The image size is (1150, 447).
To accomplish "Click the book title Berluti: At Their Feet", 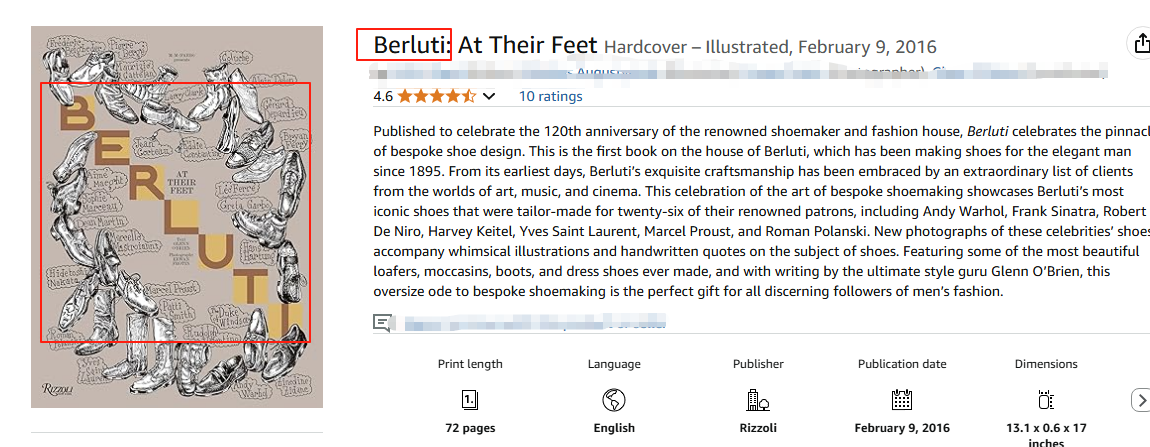I will pyautogui.click(x=485, y=45).
